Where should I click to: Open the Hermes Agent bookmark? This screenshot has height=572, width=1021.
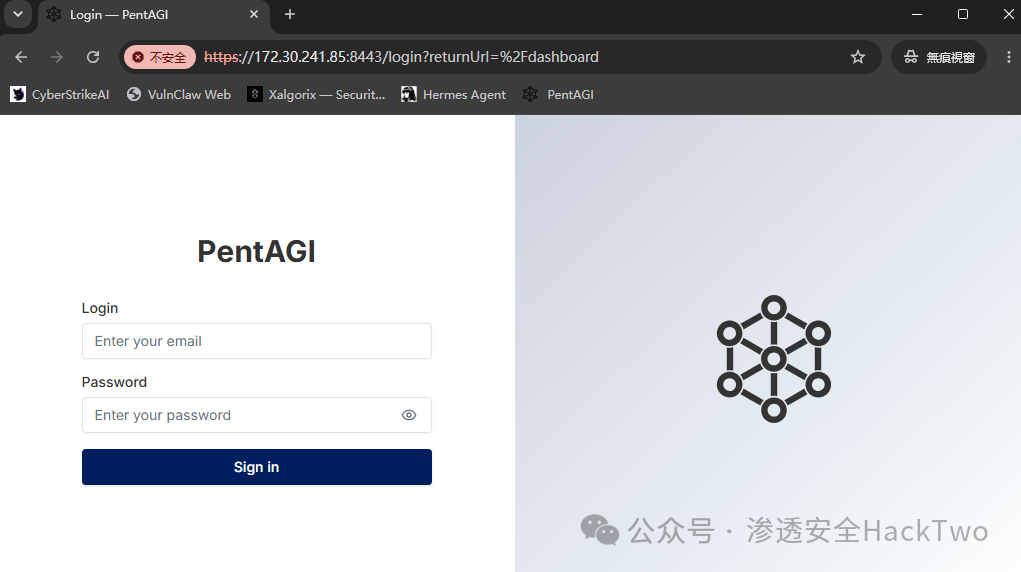tap(453, 94)
